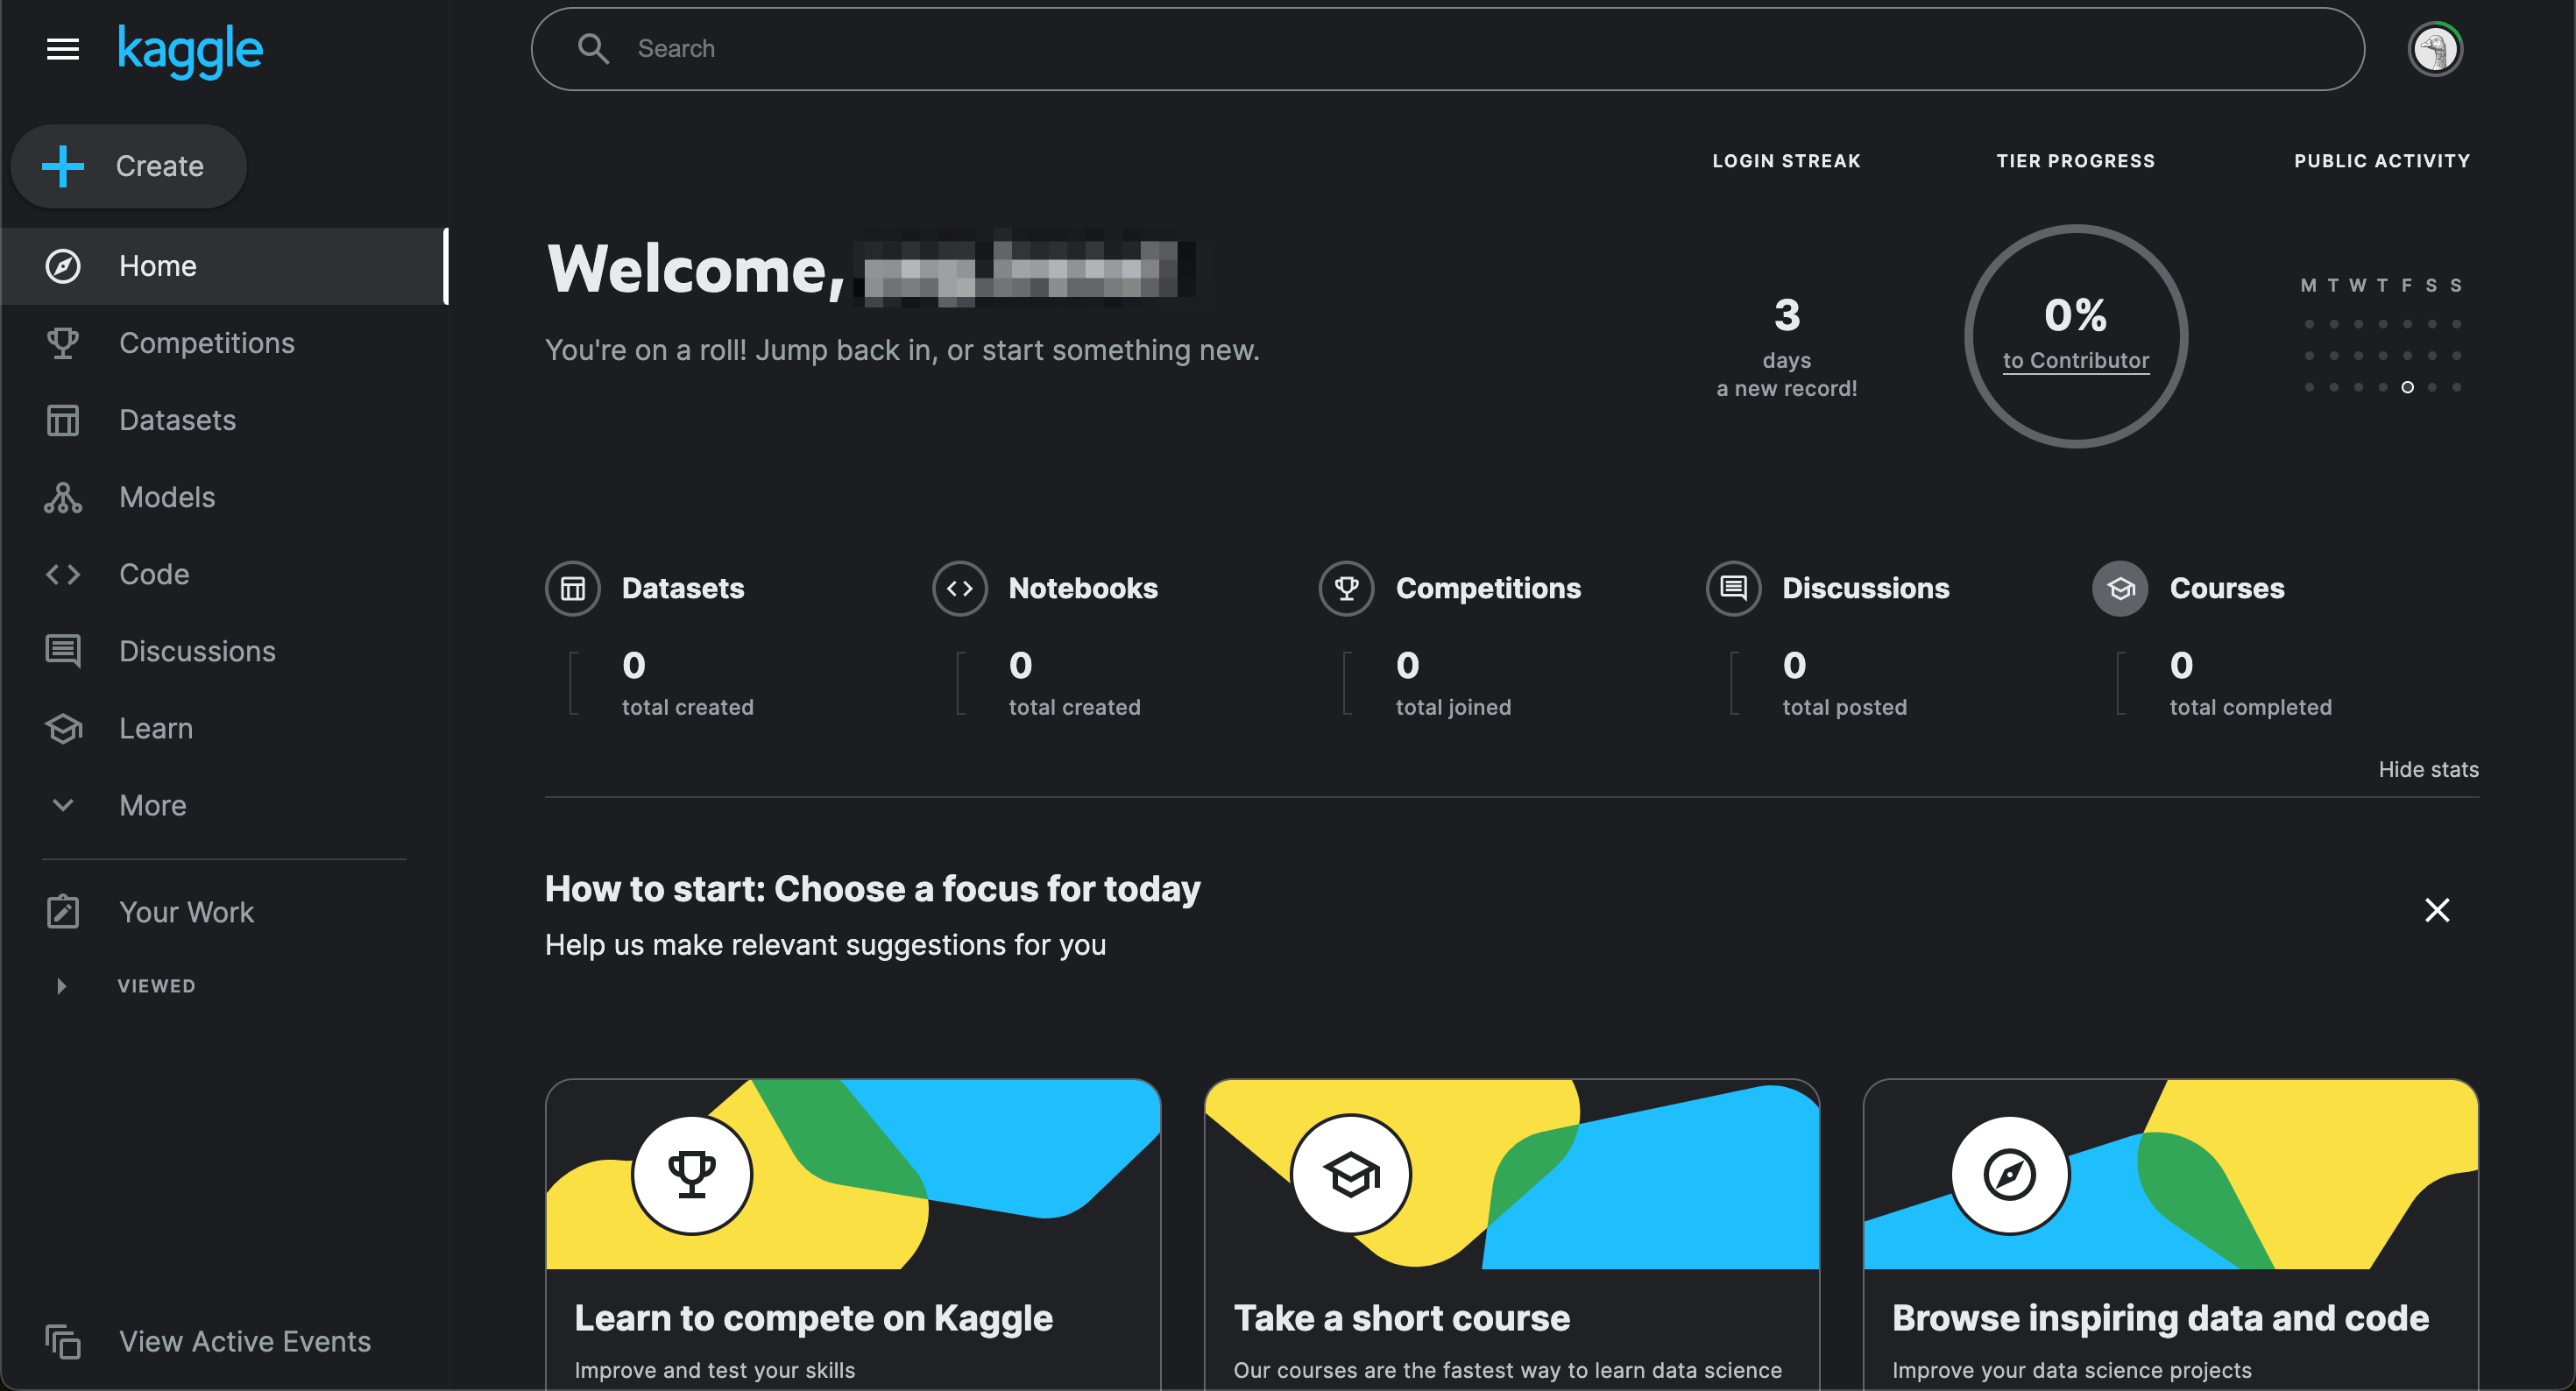Click the Kaggle logo
The image size is (2576, 1391).
(x=190, y=50)
